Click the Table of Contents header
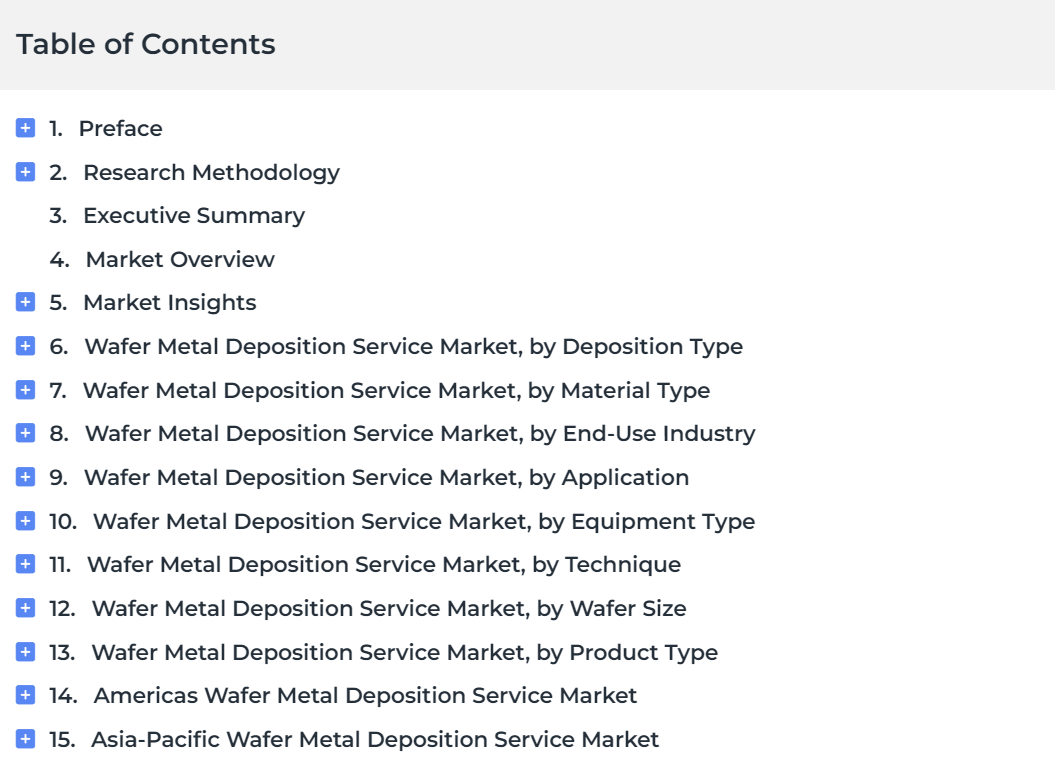 pos(146,45)
